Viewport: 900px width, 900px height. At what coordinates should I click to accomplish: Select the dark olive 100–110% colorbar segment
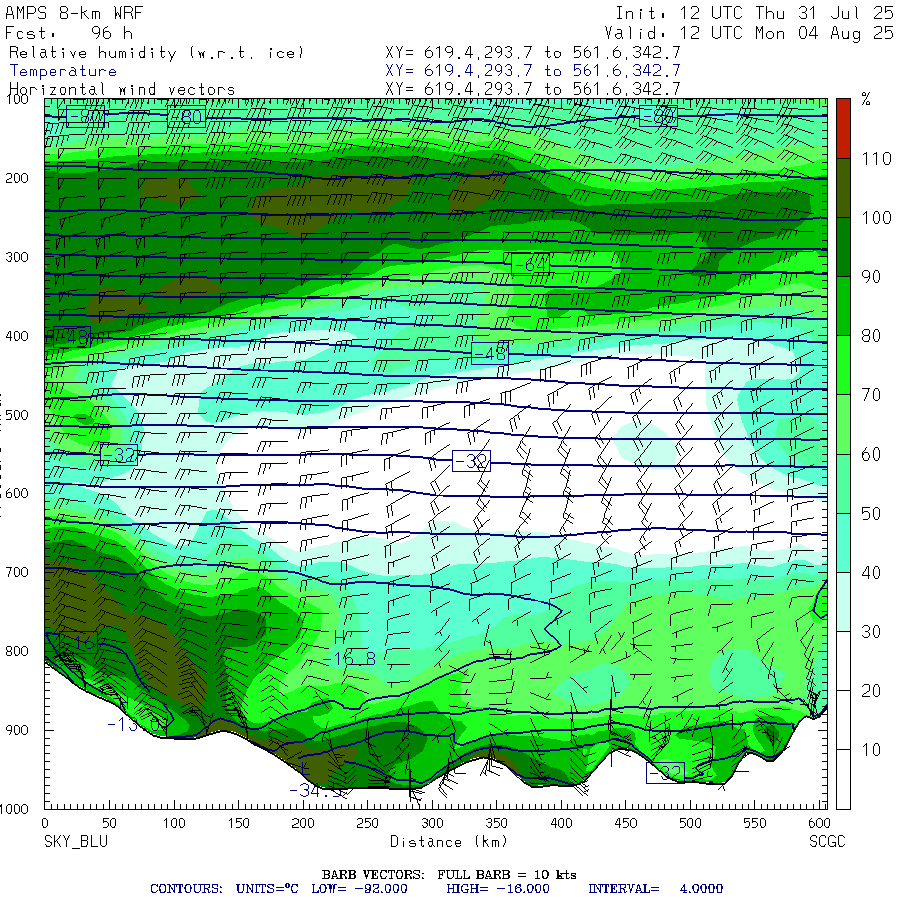click(843, 188)
